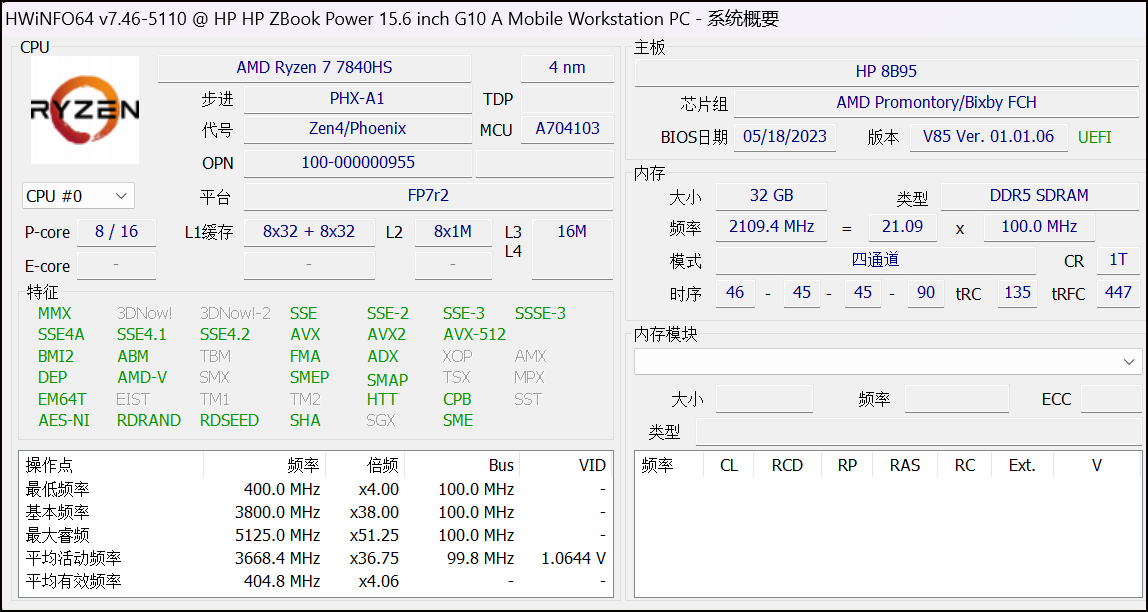The image size is (1148, 612).
Task: Click the AVX-512 feature label
Action: click(x=474, y=335)
